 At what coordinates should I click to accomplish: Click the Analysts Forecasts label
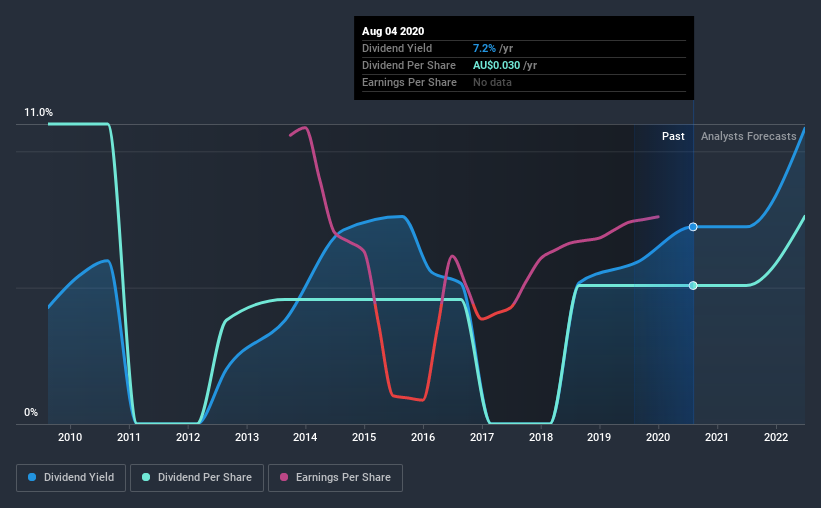click(x=749, y=136)
